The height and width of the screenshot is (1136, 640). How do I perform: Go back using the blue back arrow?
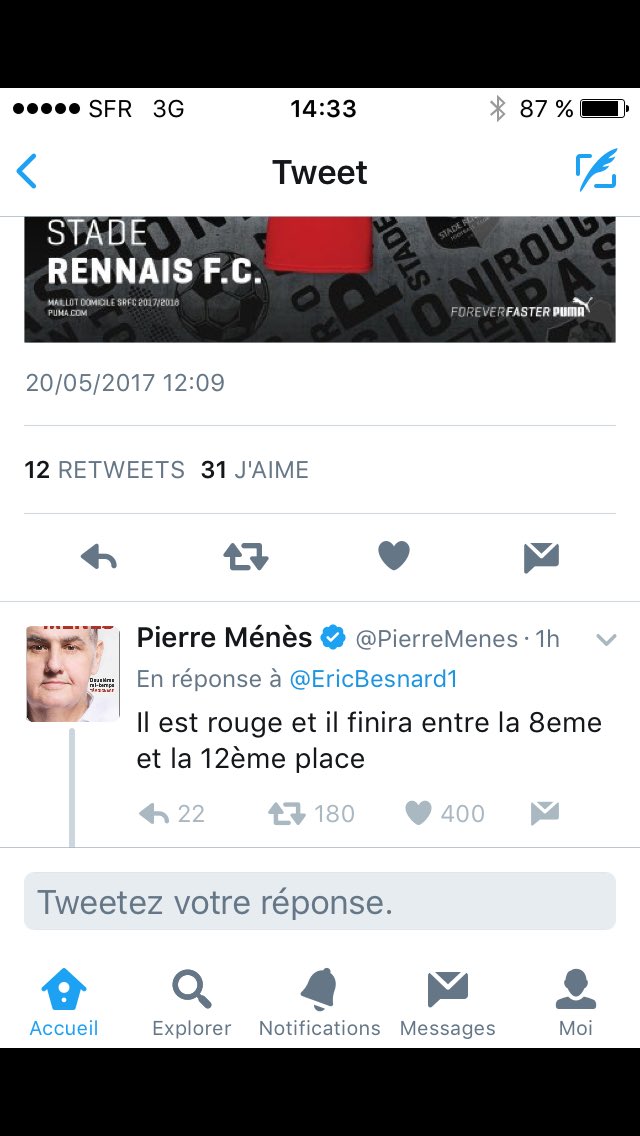(26, 172)
